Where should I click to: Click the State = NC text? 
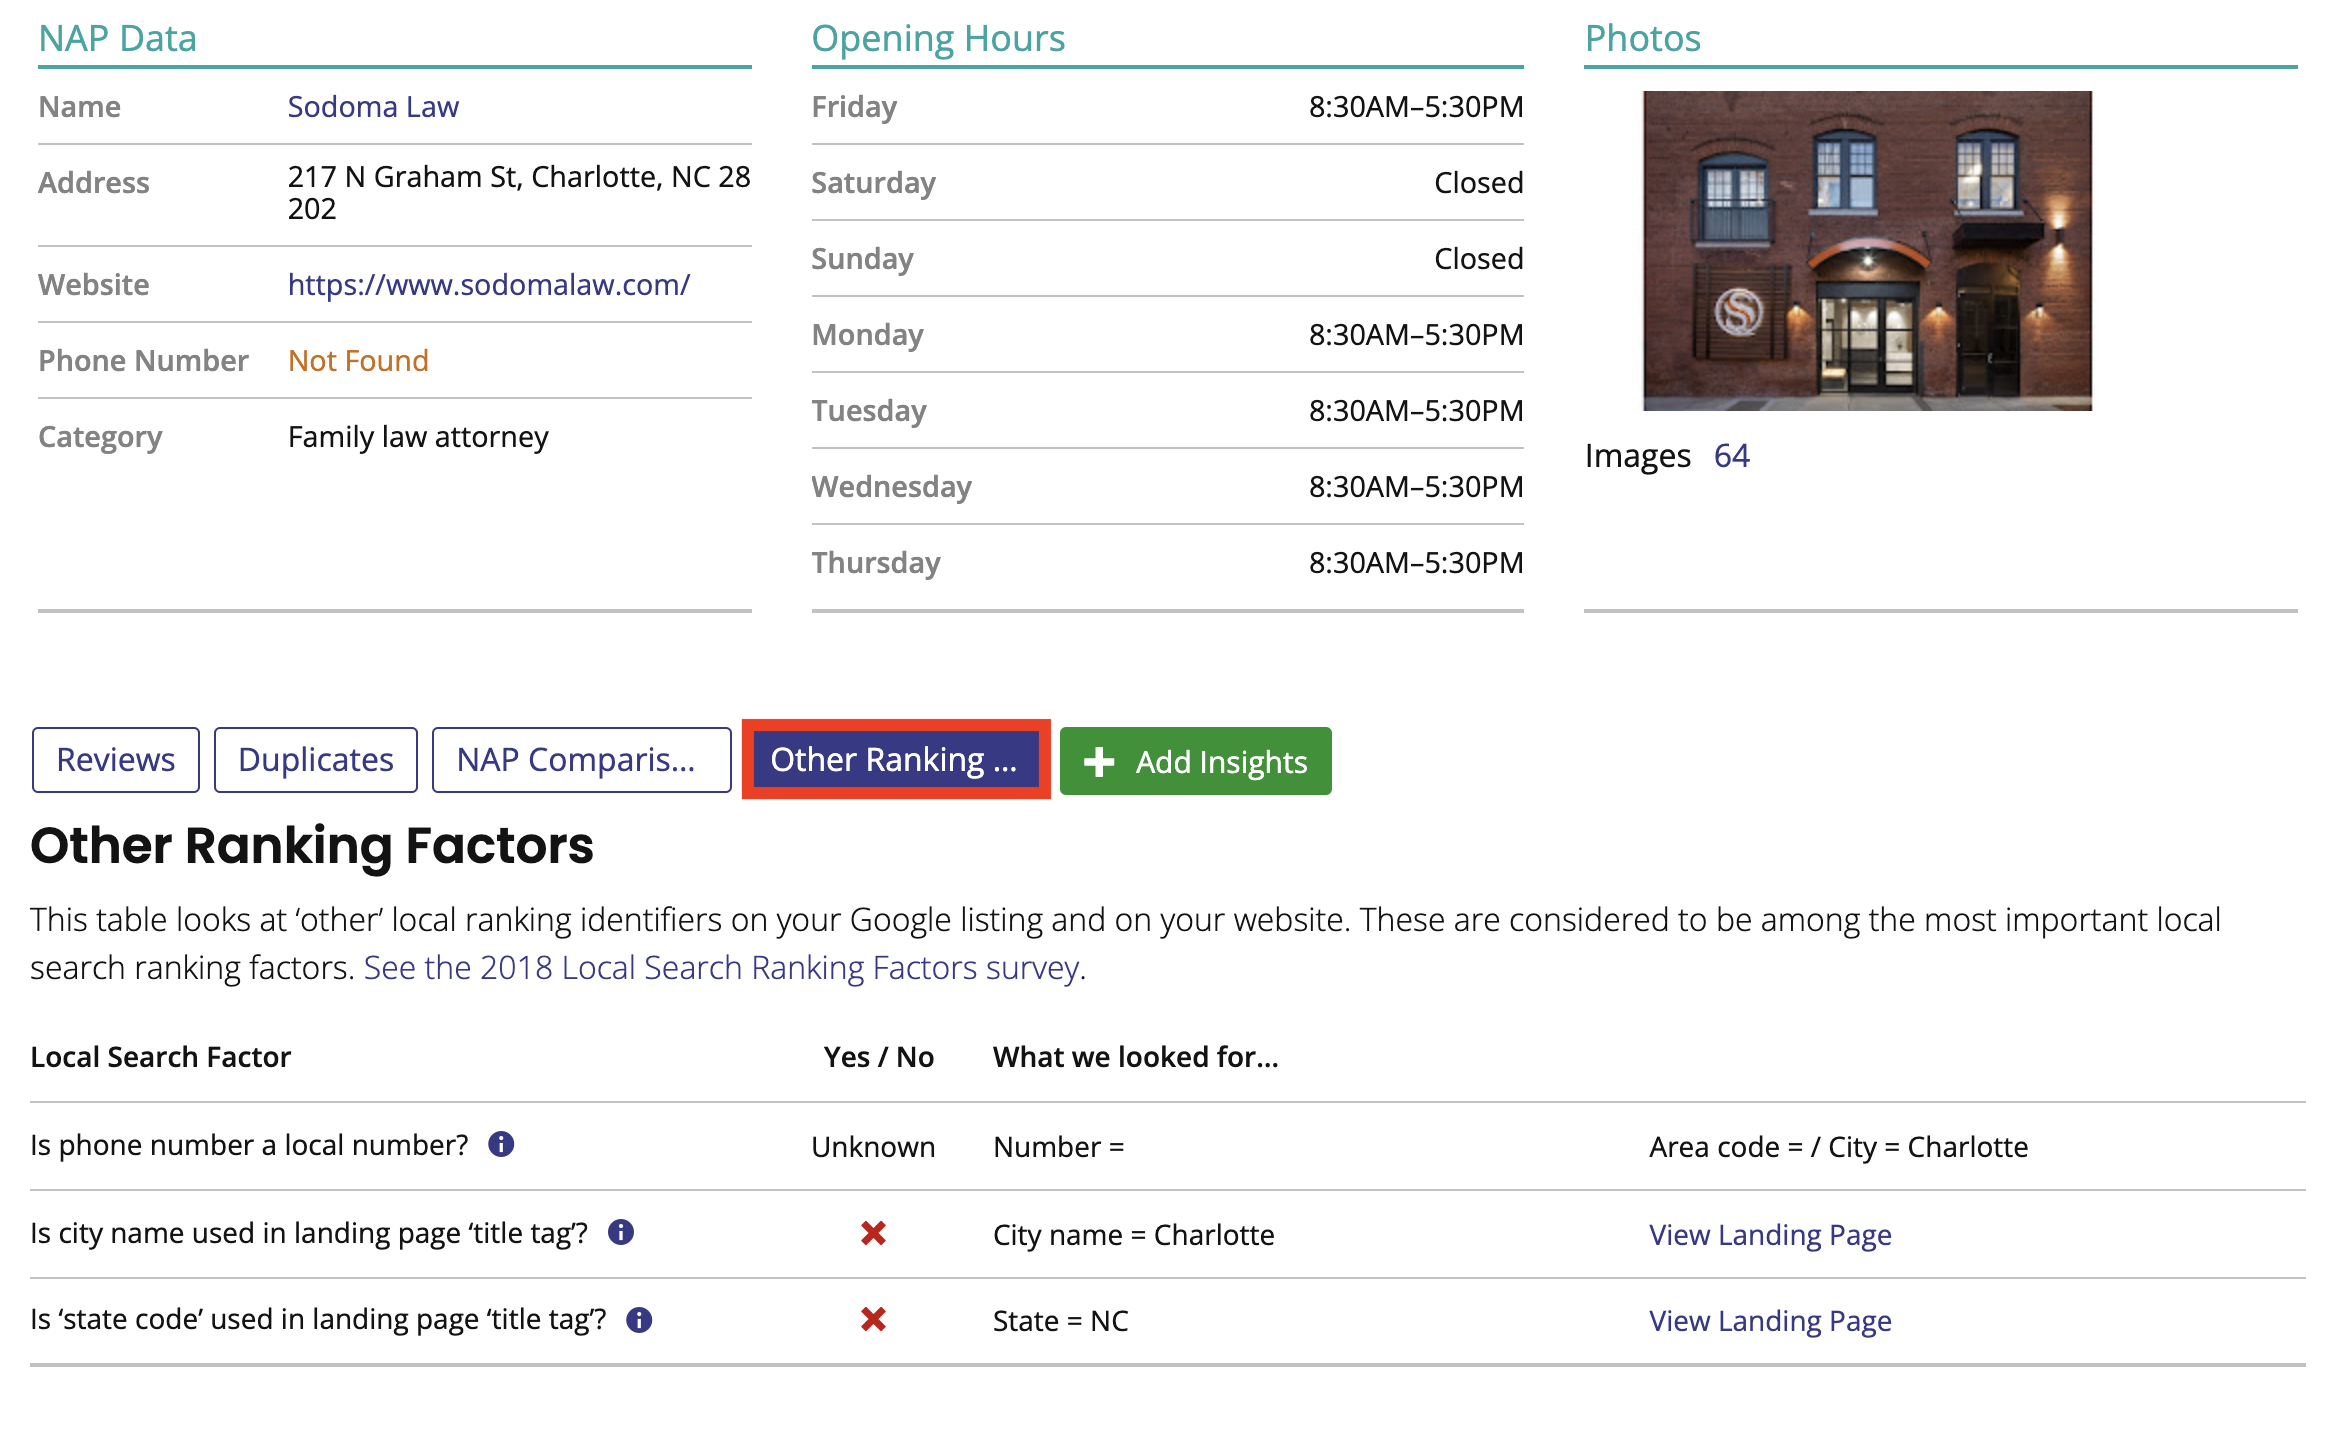click(x=1060, y=1320)
